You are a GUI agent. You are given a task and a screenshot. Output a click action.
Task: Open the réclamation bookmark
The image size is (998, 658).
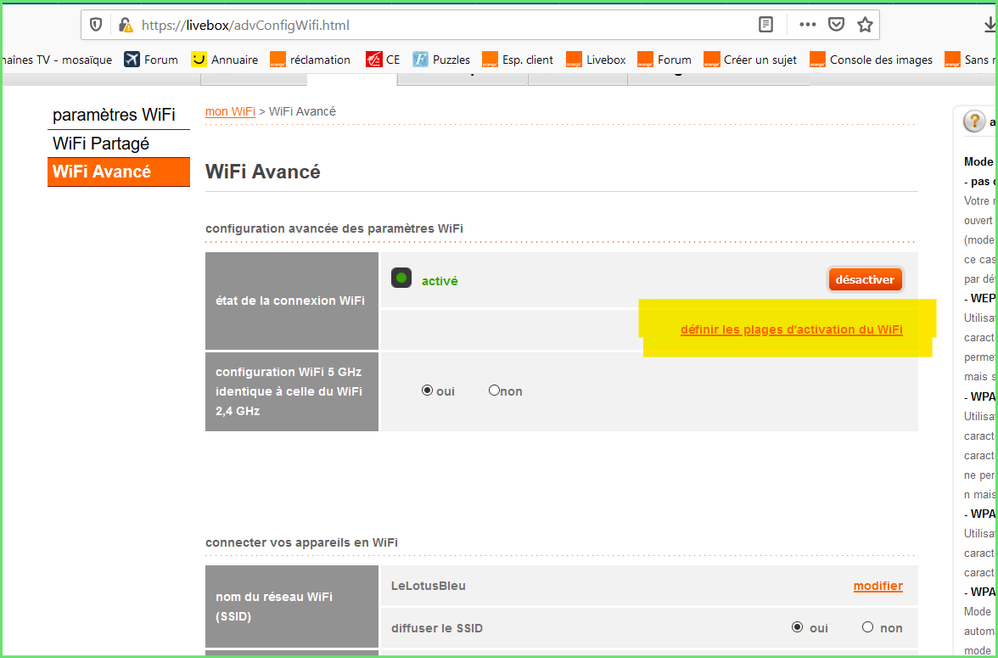point(310,60)
